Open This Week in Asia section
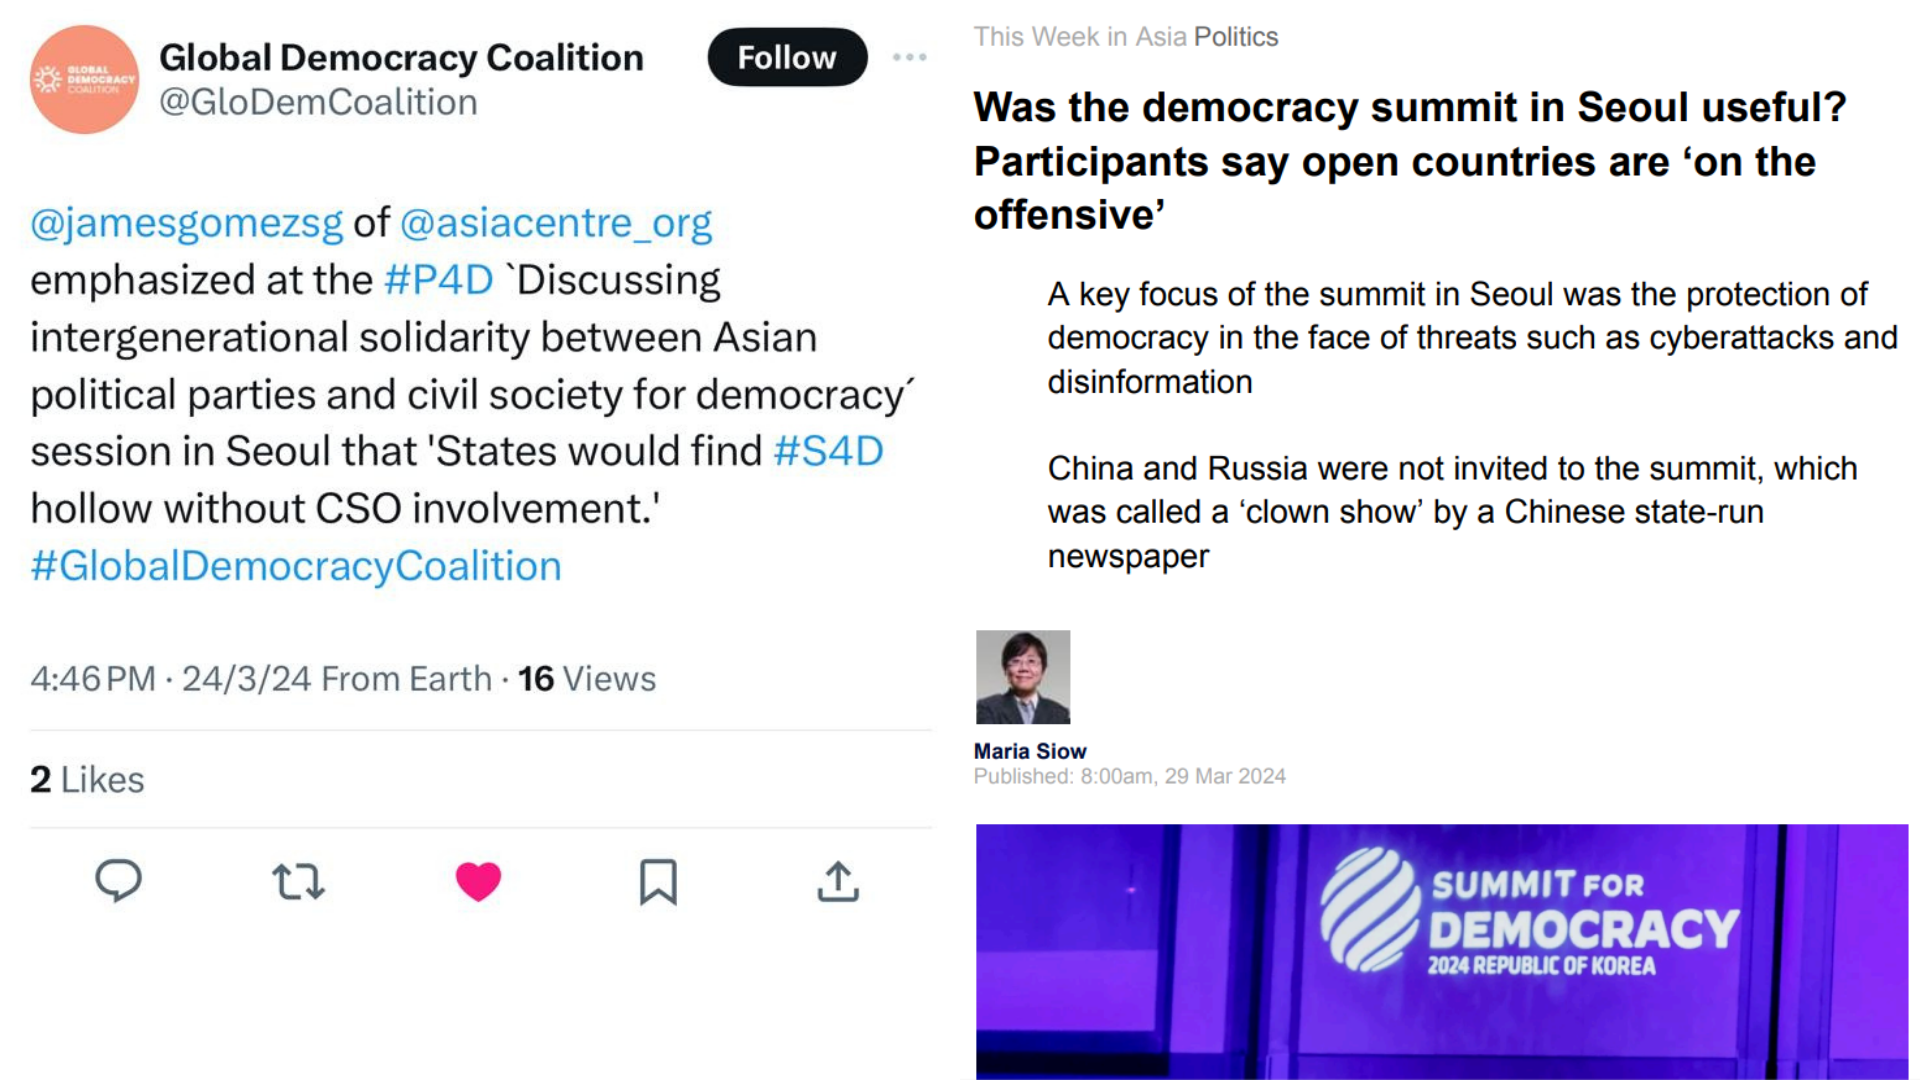 point(1080,37)
